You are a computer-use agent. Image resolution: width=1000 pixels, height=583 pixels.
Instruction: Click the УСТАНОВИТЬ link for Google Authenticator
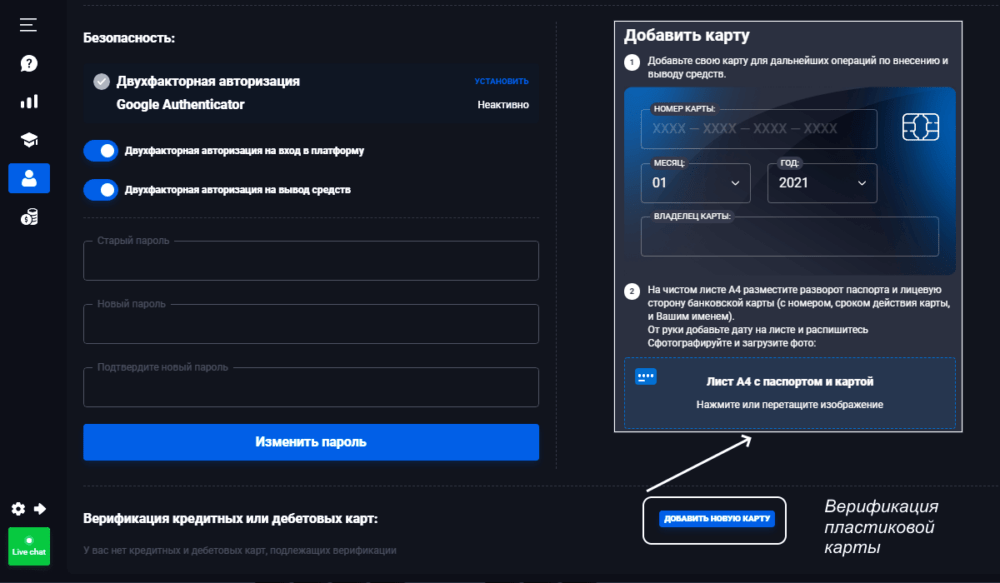coord(501,81)
